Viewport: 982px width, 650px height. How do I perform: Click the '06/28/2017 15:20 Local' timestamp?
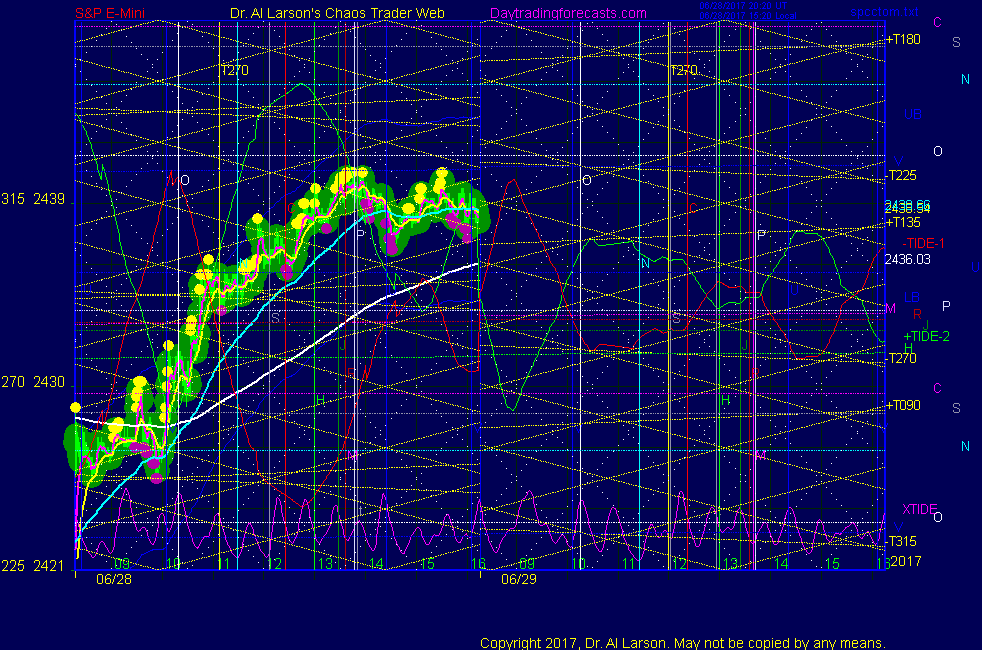point(748,16)
